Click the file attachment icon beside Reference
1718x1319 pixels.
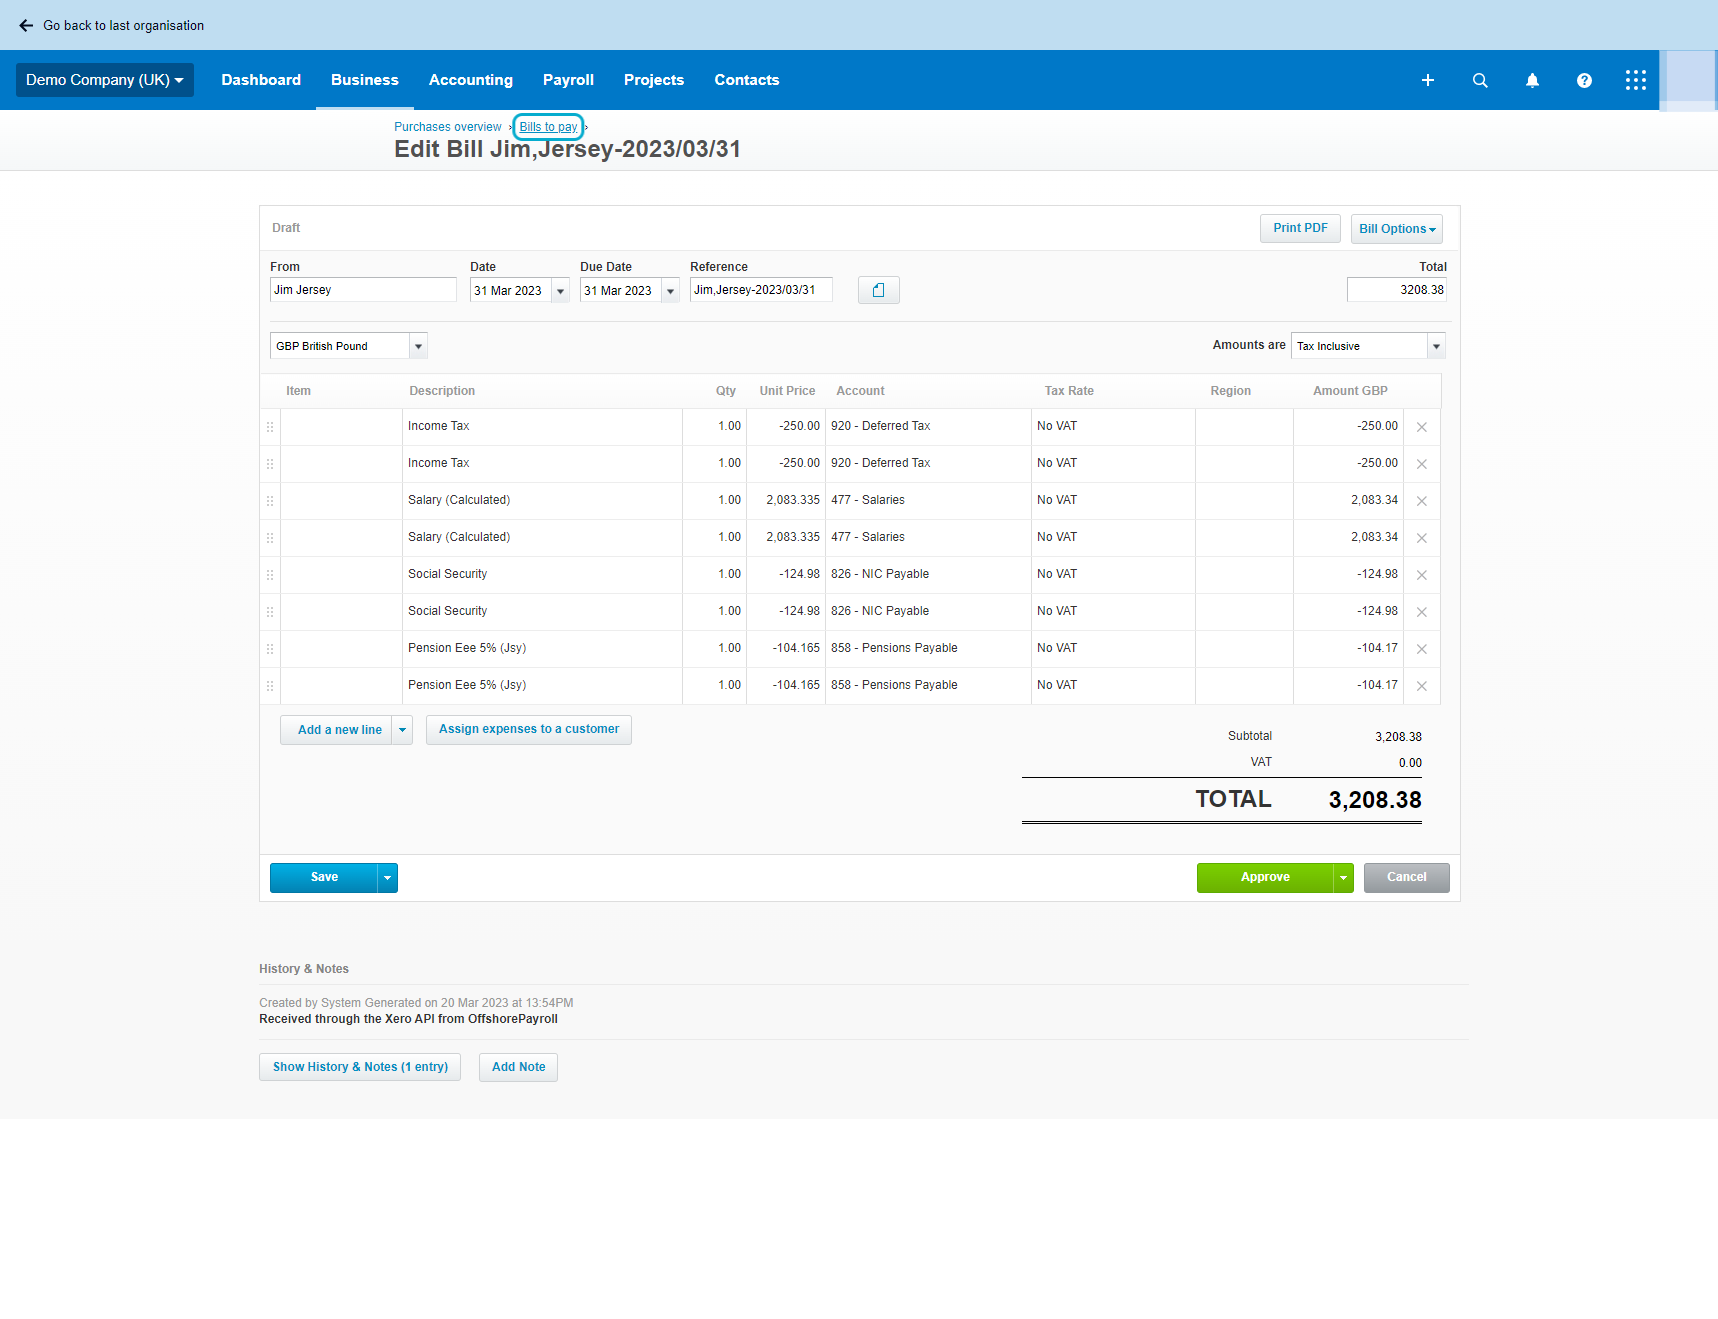click(x=879, y=290)
